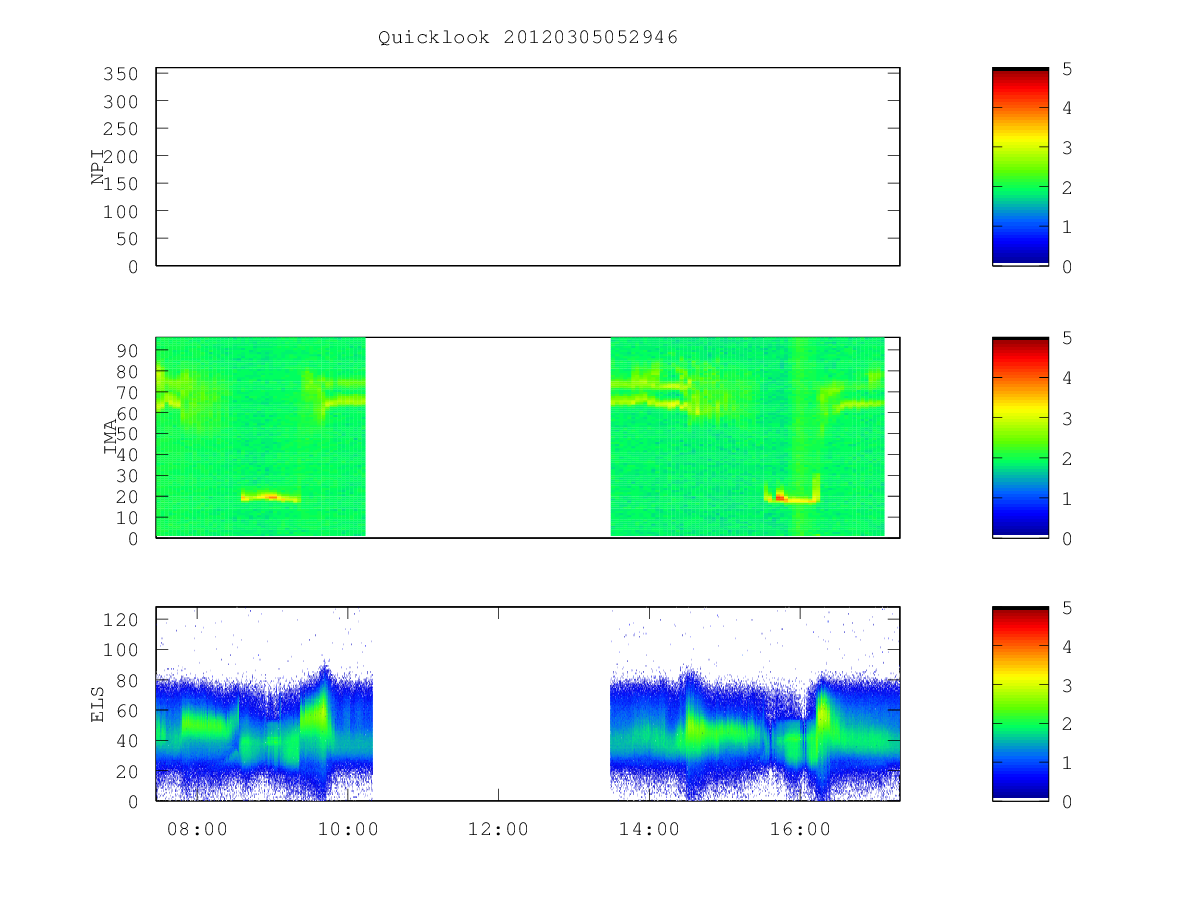Click the 250 tick on NPI axis
The width and height of the screenshot is (1200, 900).
(x=120, y=129)
